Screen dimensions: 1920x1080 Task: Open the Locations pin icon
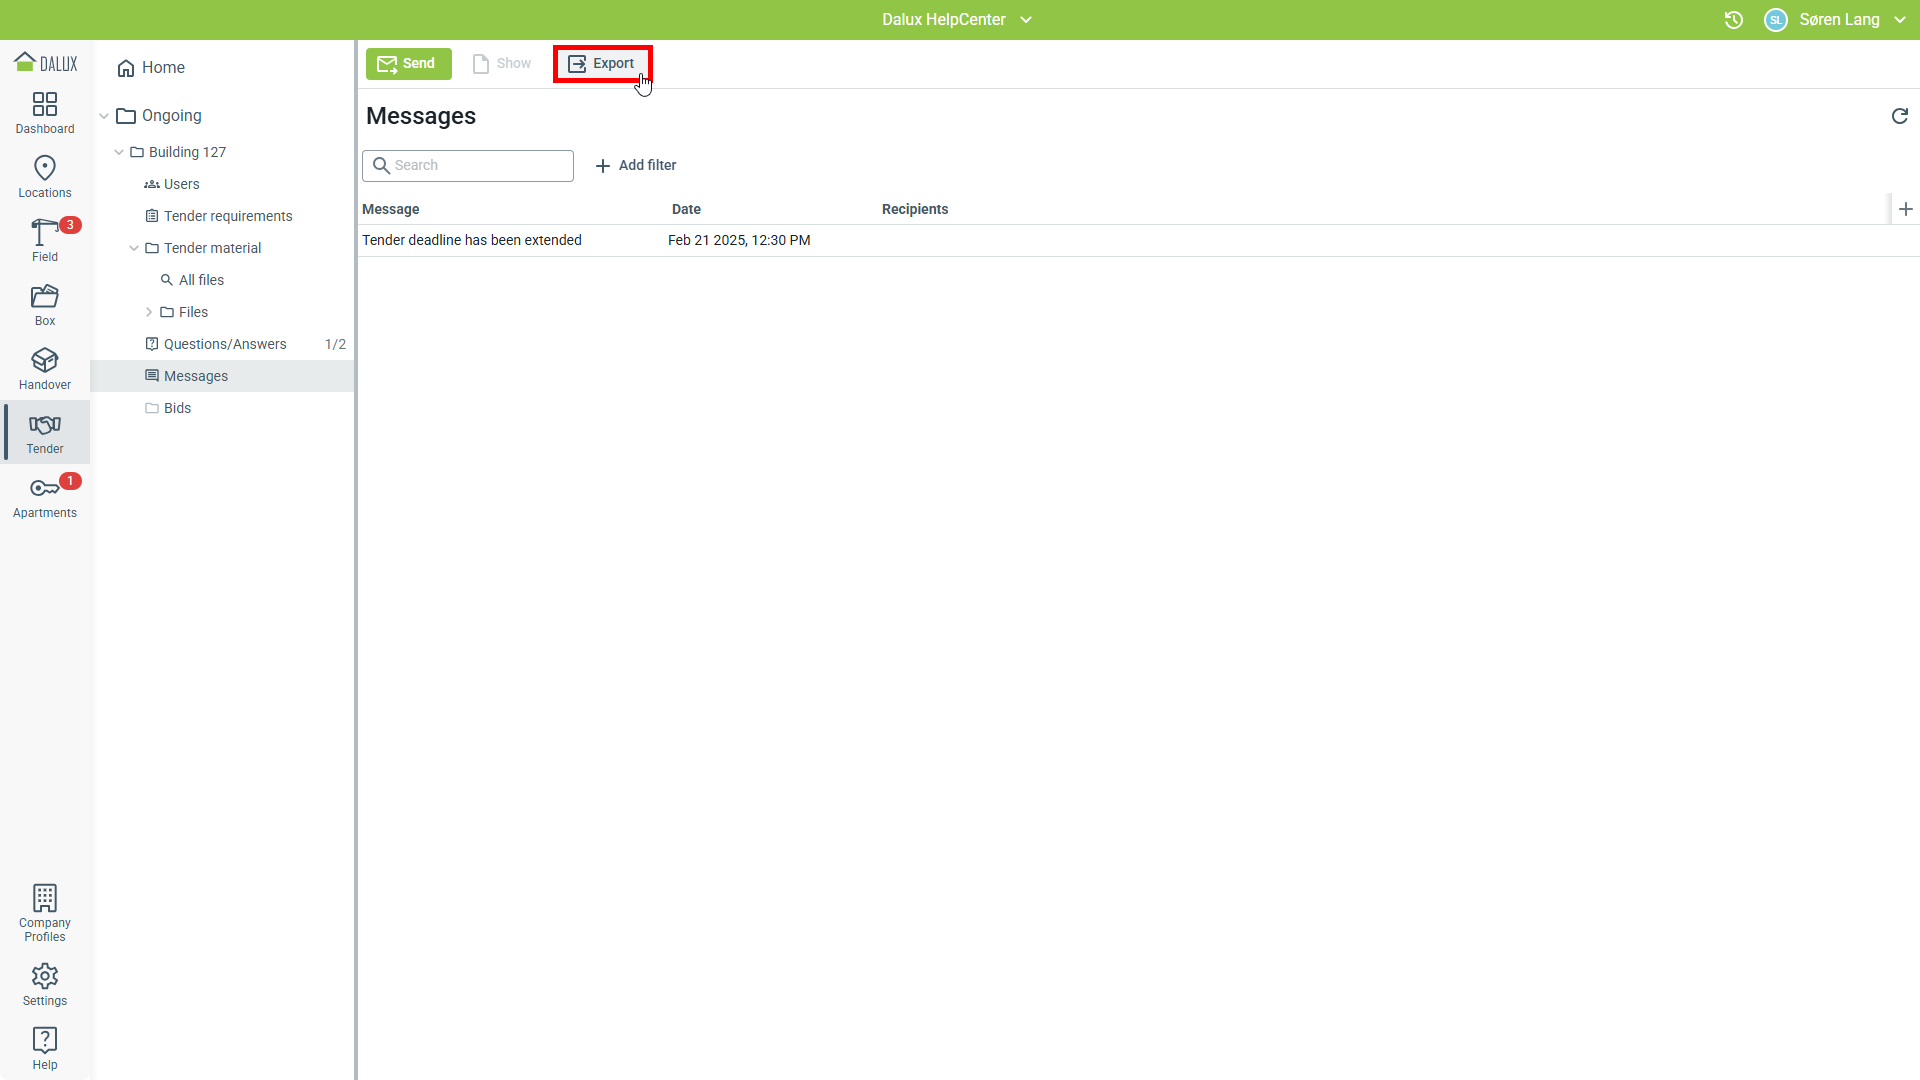point(44,168)
